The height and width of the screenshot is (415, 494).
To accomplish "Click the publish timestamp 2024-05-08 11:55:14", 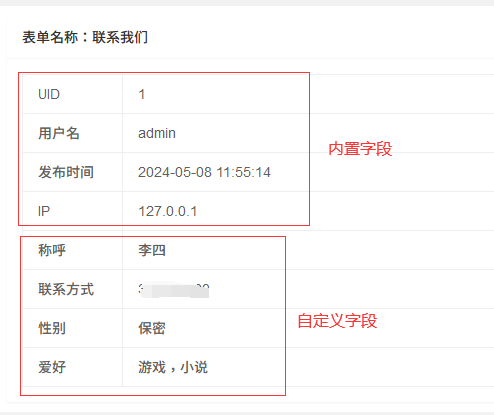I will 204,172.
